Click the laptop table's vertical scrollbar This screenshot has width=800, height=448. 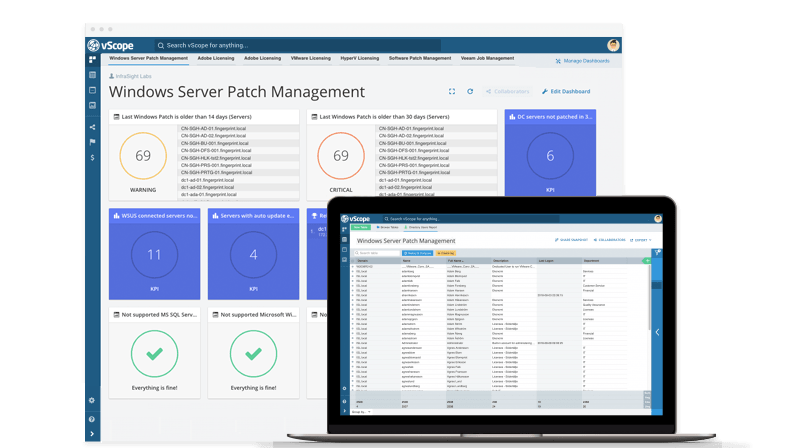click(649, 298)
